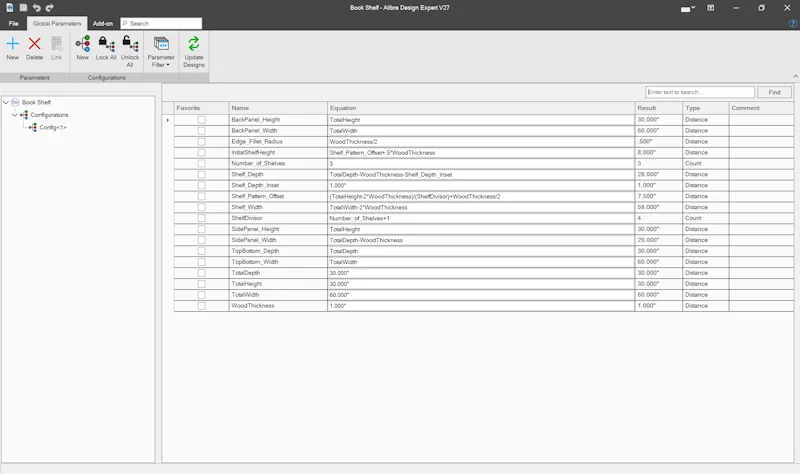
Task: Click the Comment column header
Action: (761, 108)
